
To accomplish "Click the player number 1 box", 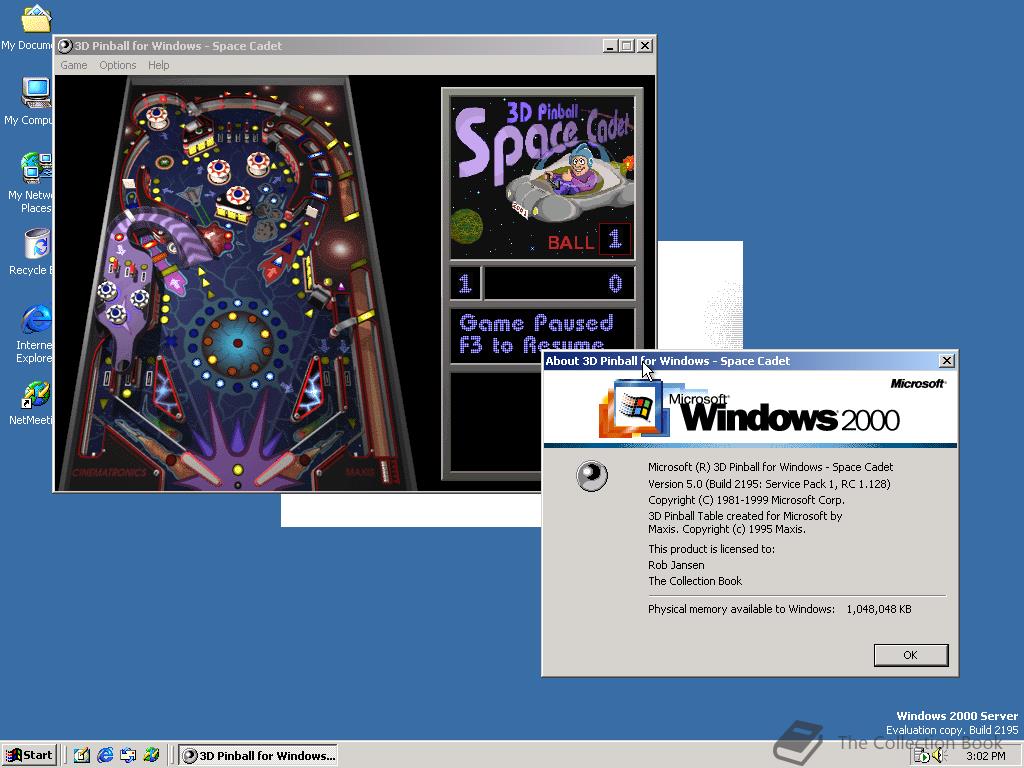I will [465, 283].
